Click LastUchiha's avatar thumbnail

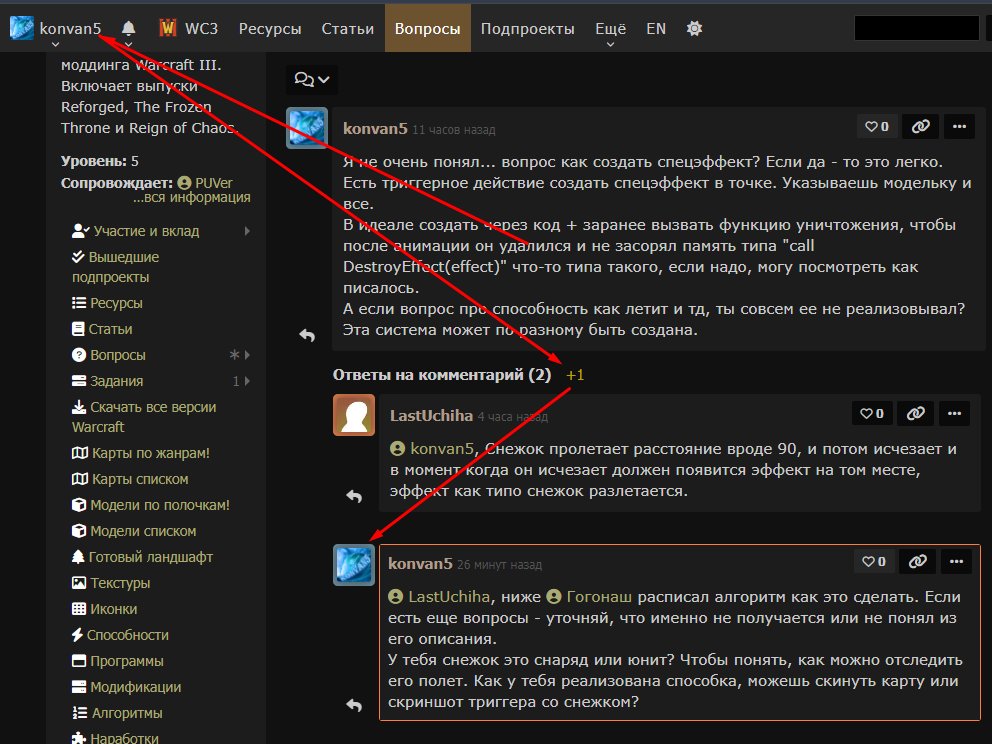click(354, 415)
